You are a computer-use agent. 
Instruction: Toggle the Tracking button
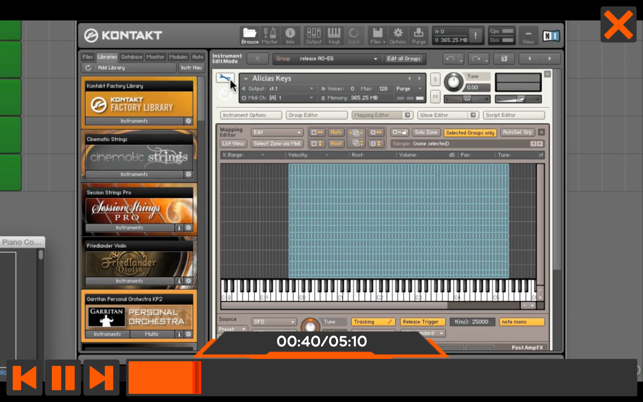(373, 322)
